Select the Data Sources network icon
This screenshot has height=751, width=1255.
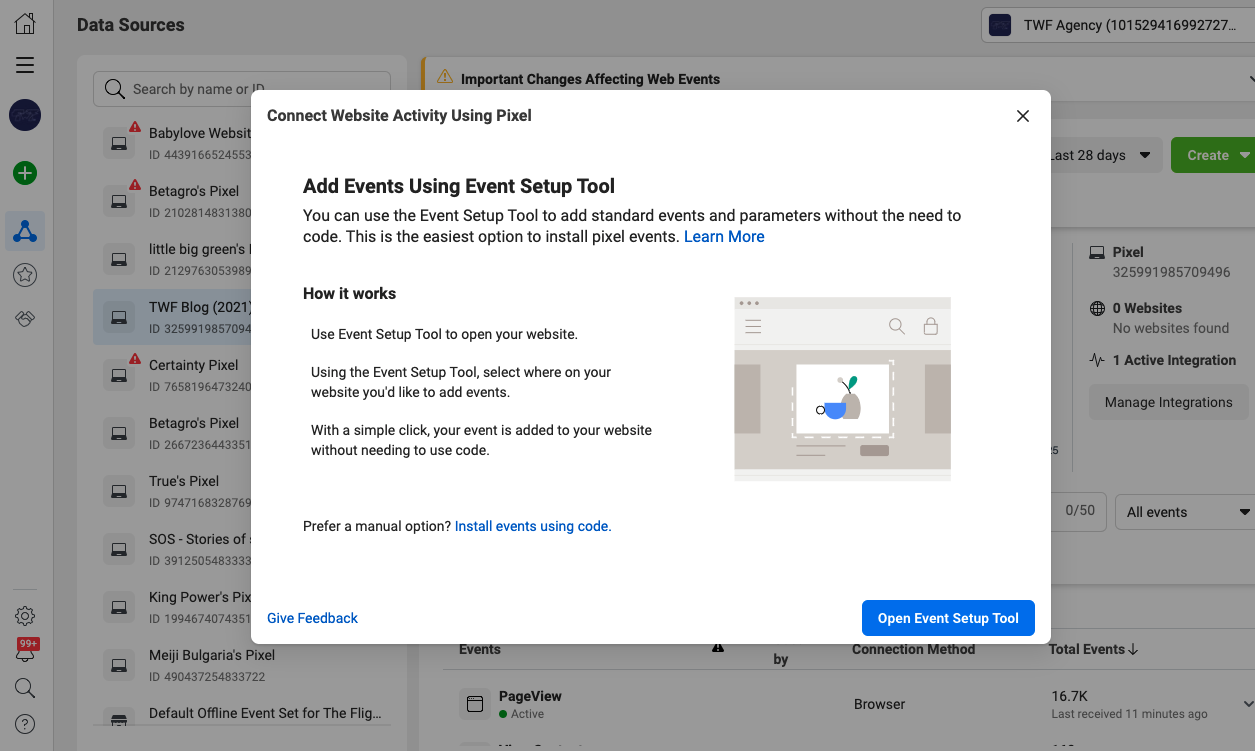[x=25, y=232]
